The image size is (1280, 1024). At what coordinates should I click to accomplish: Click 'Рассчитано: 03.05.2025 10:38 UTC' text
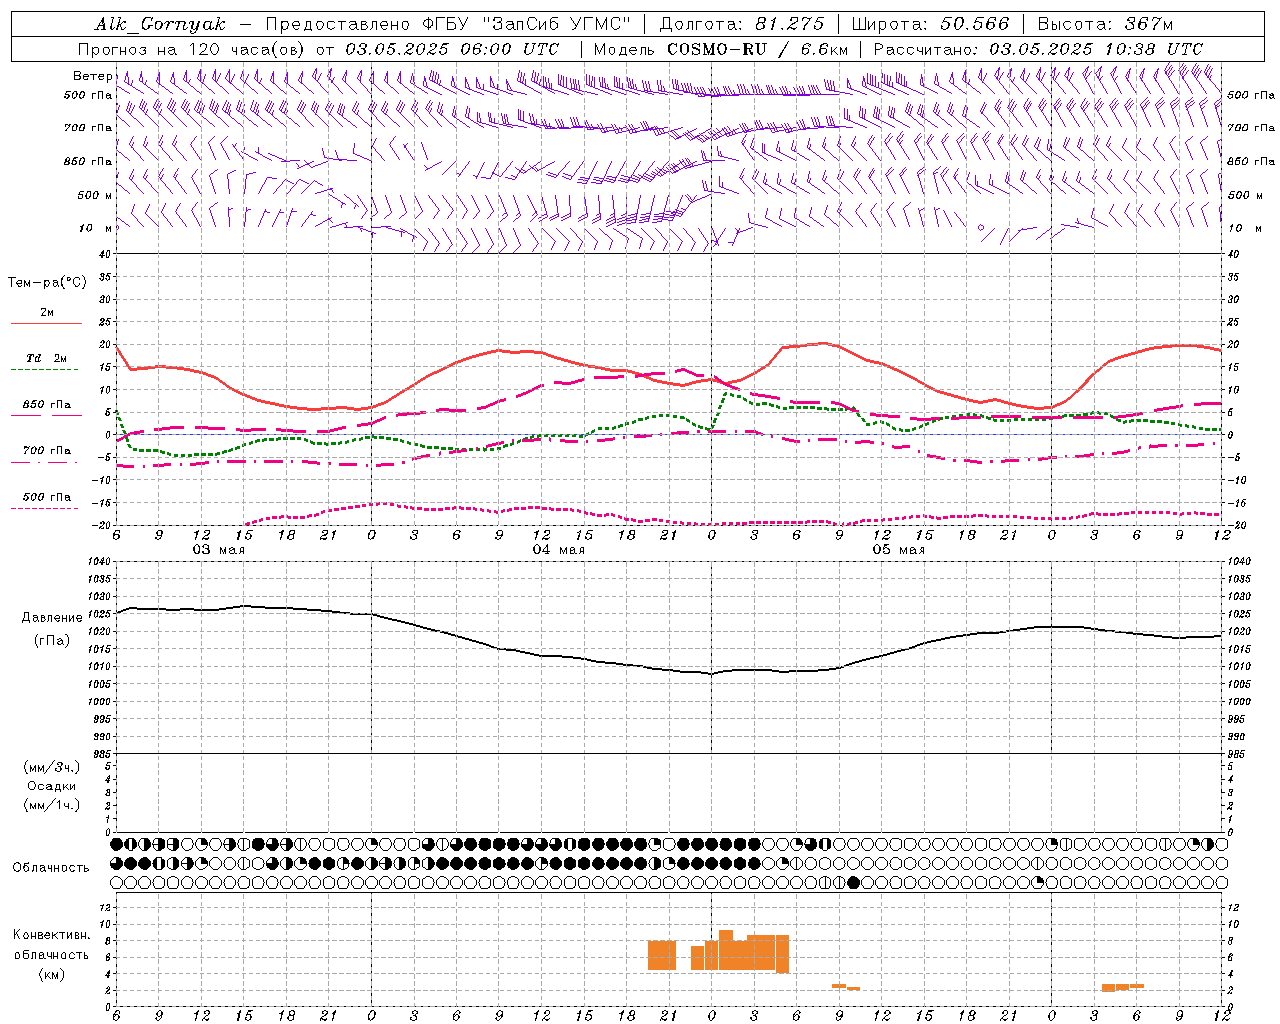coord(1038,49)
